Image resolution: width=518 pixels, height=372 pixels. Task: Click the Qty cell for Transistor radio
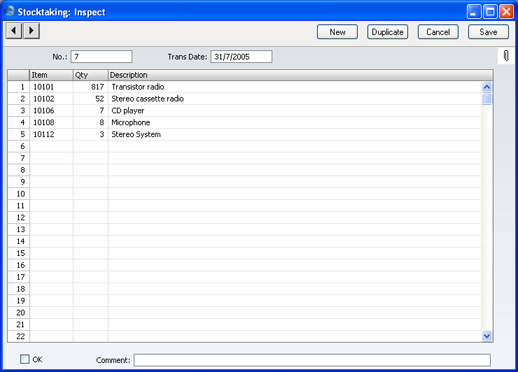90,87
